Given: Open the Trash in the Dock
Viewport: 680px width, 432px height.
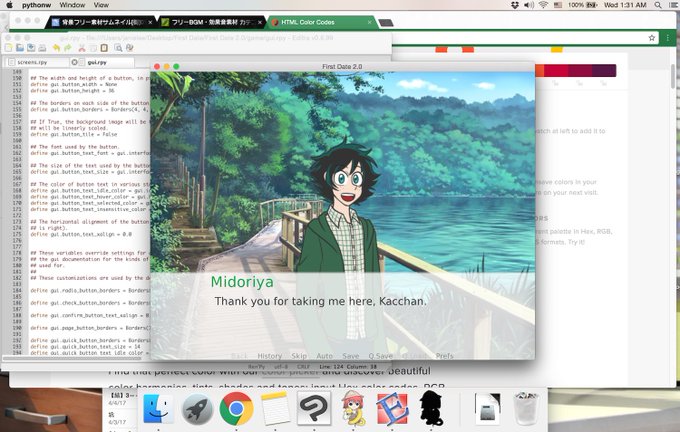Looking at the screenshot, I should pos(526,409).
